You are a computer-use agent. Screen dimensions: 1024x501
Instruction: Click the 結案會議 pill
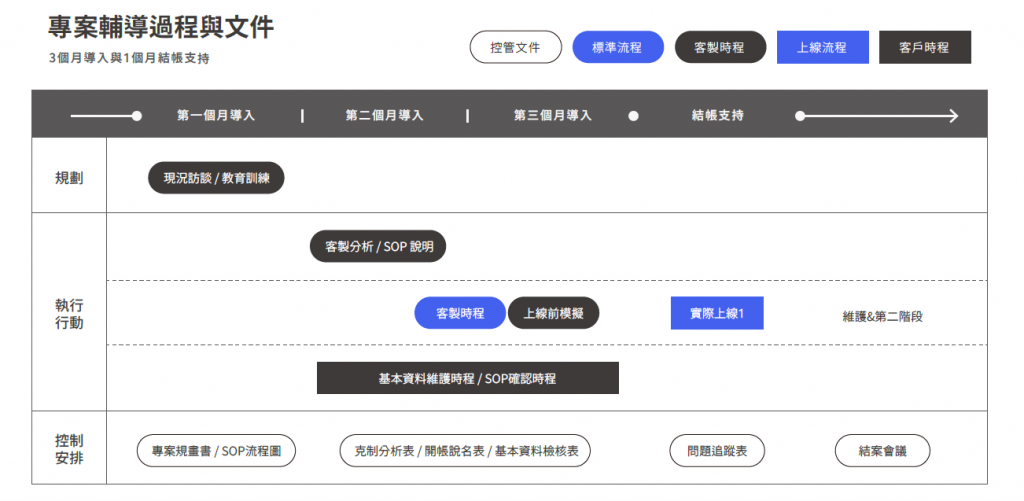(882, 451)
